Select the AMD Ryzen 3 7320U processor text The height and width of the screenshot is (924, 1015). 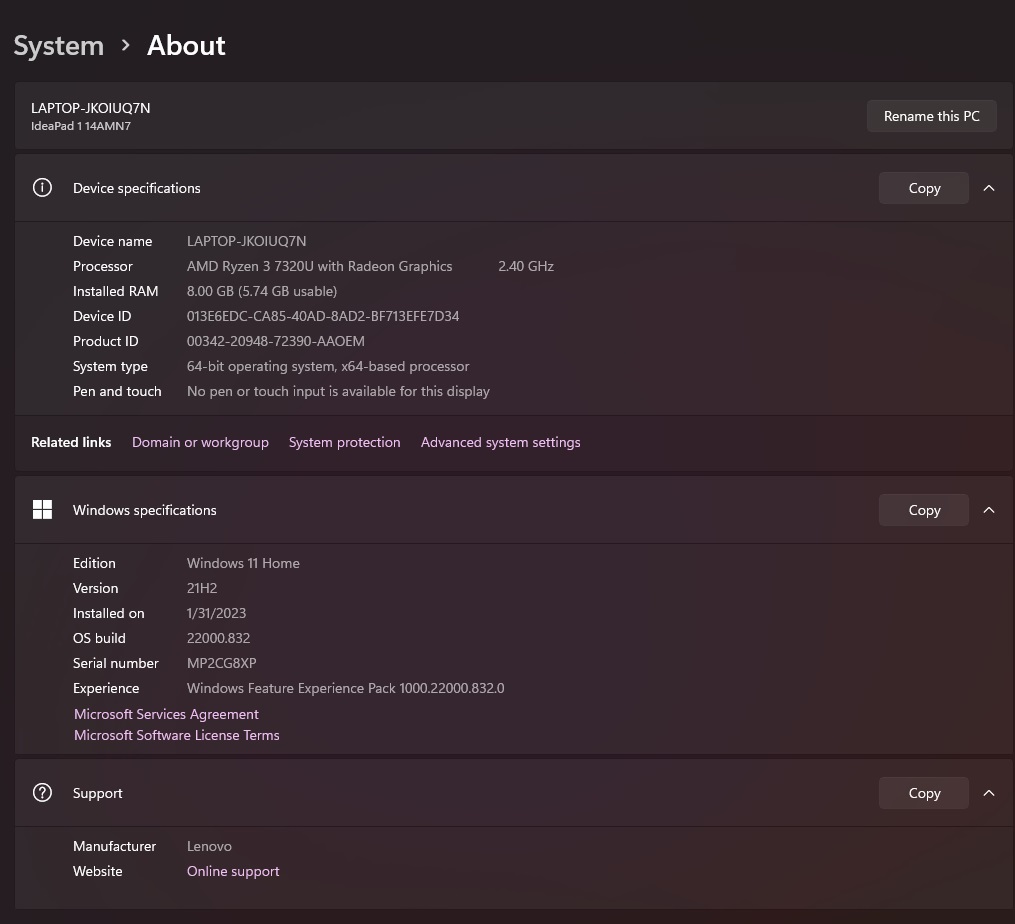(x=320, y=266)
